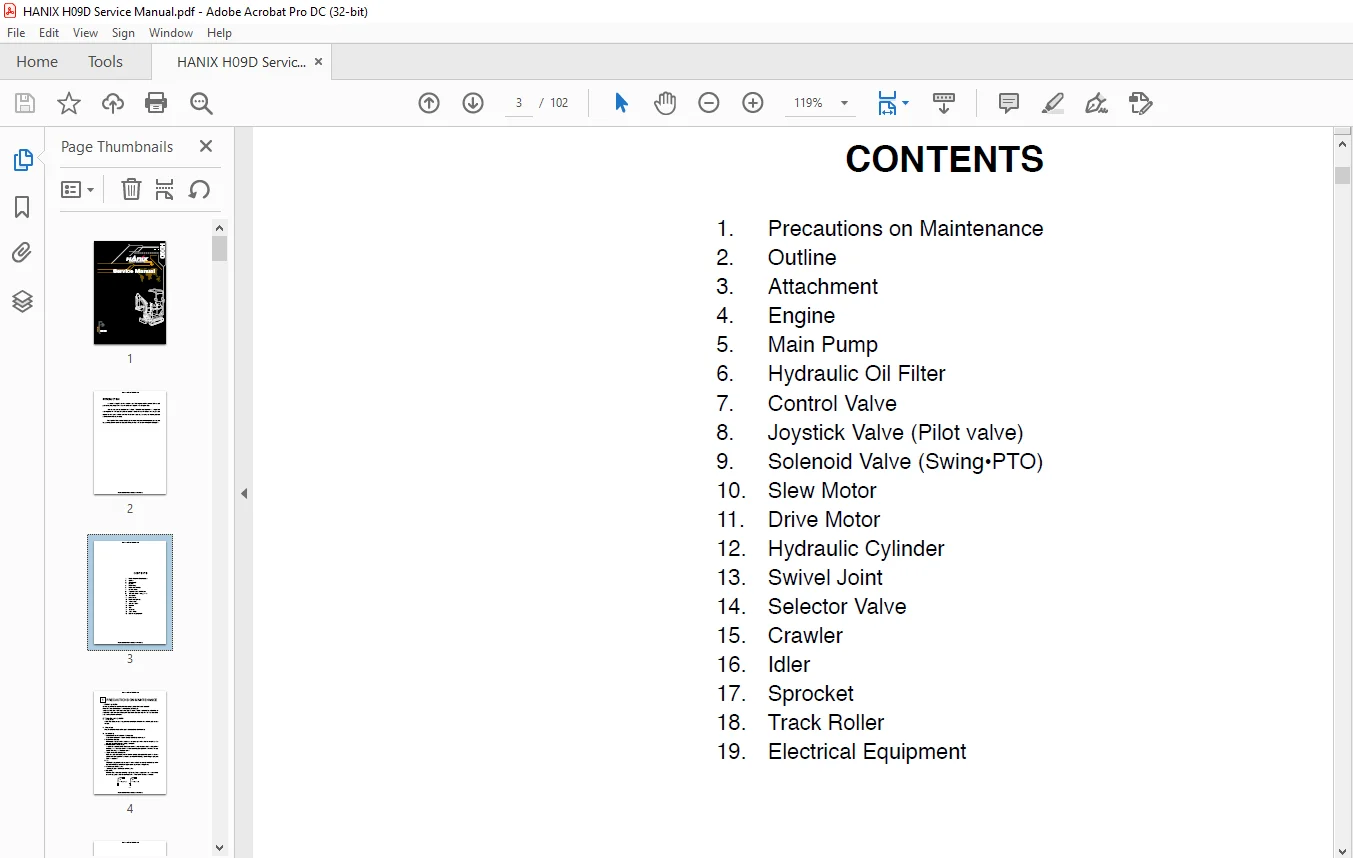Open the Edit menu

coord(49,33)
